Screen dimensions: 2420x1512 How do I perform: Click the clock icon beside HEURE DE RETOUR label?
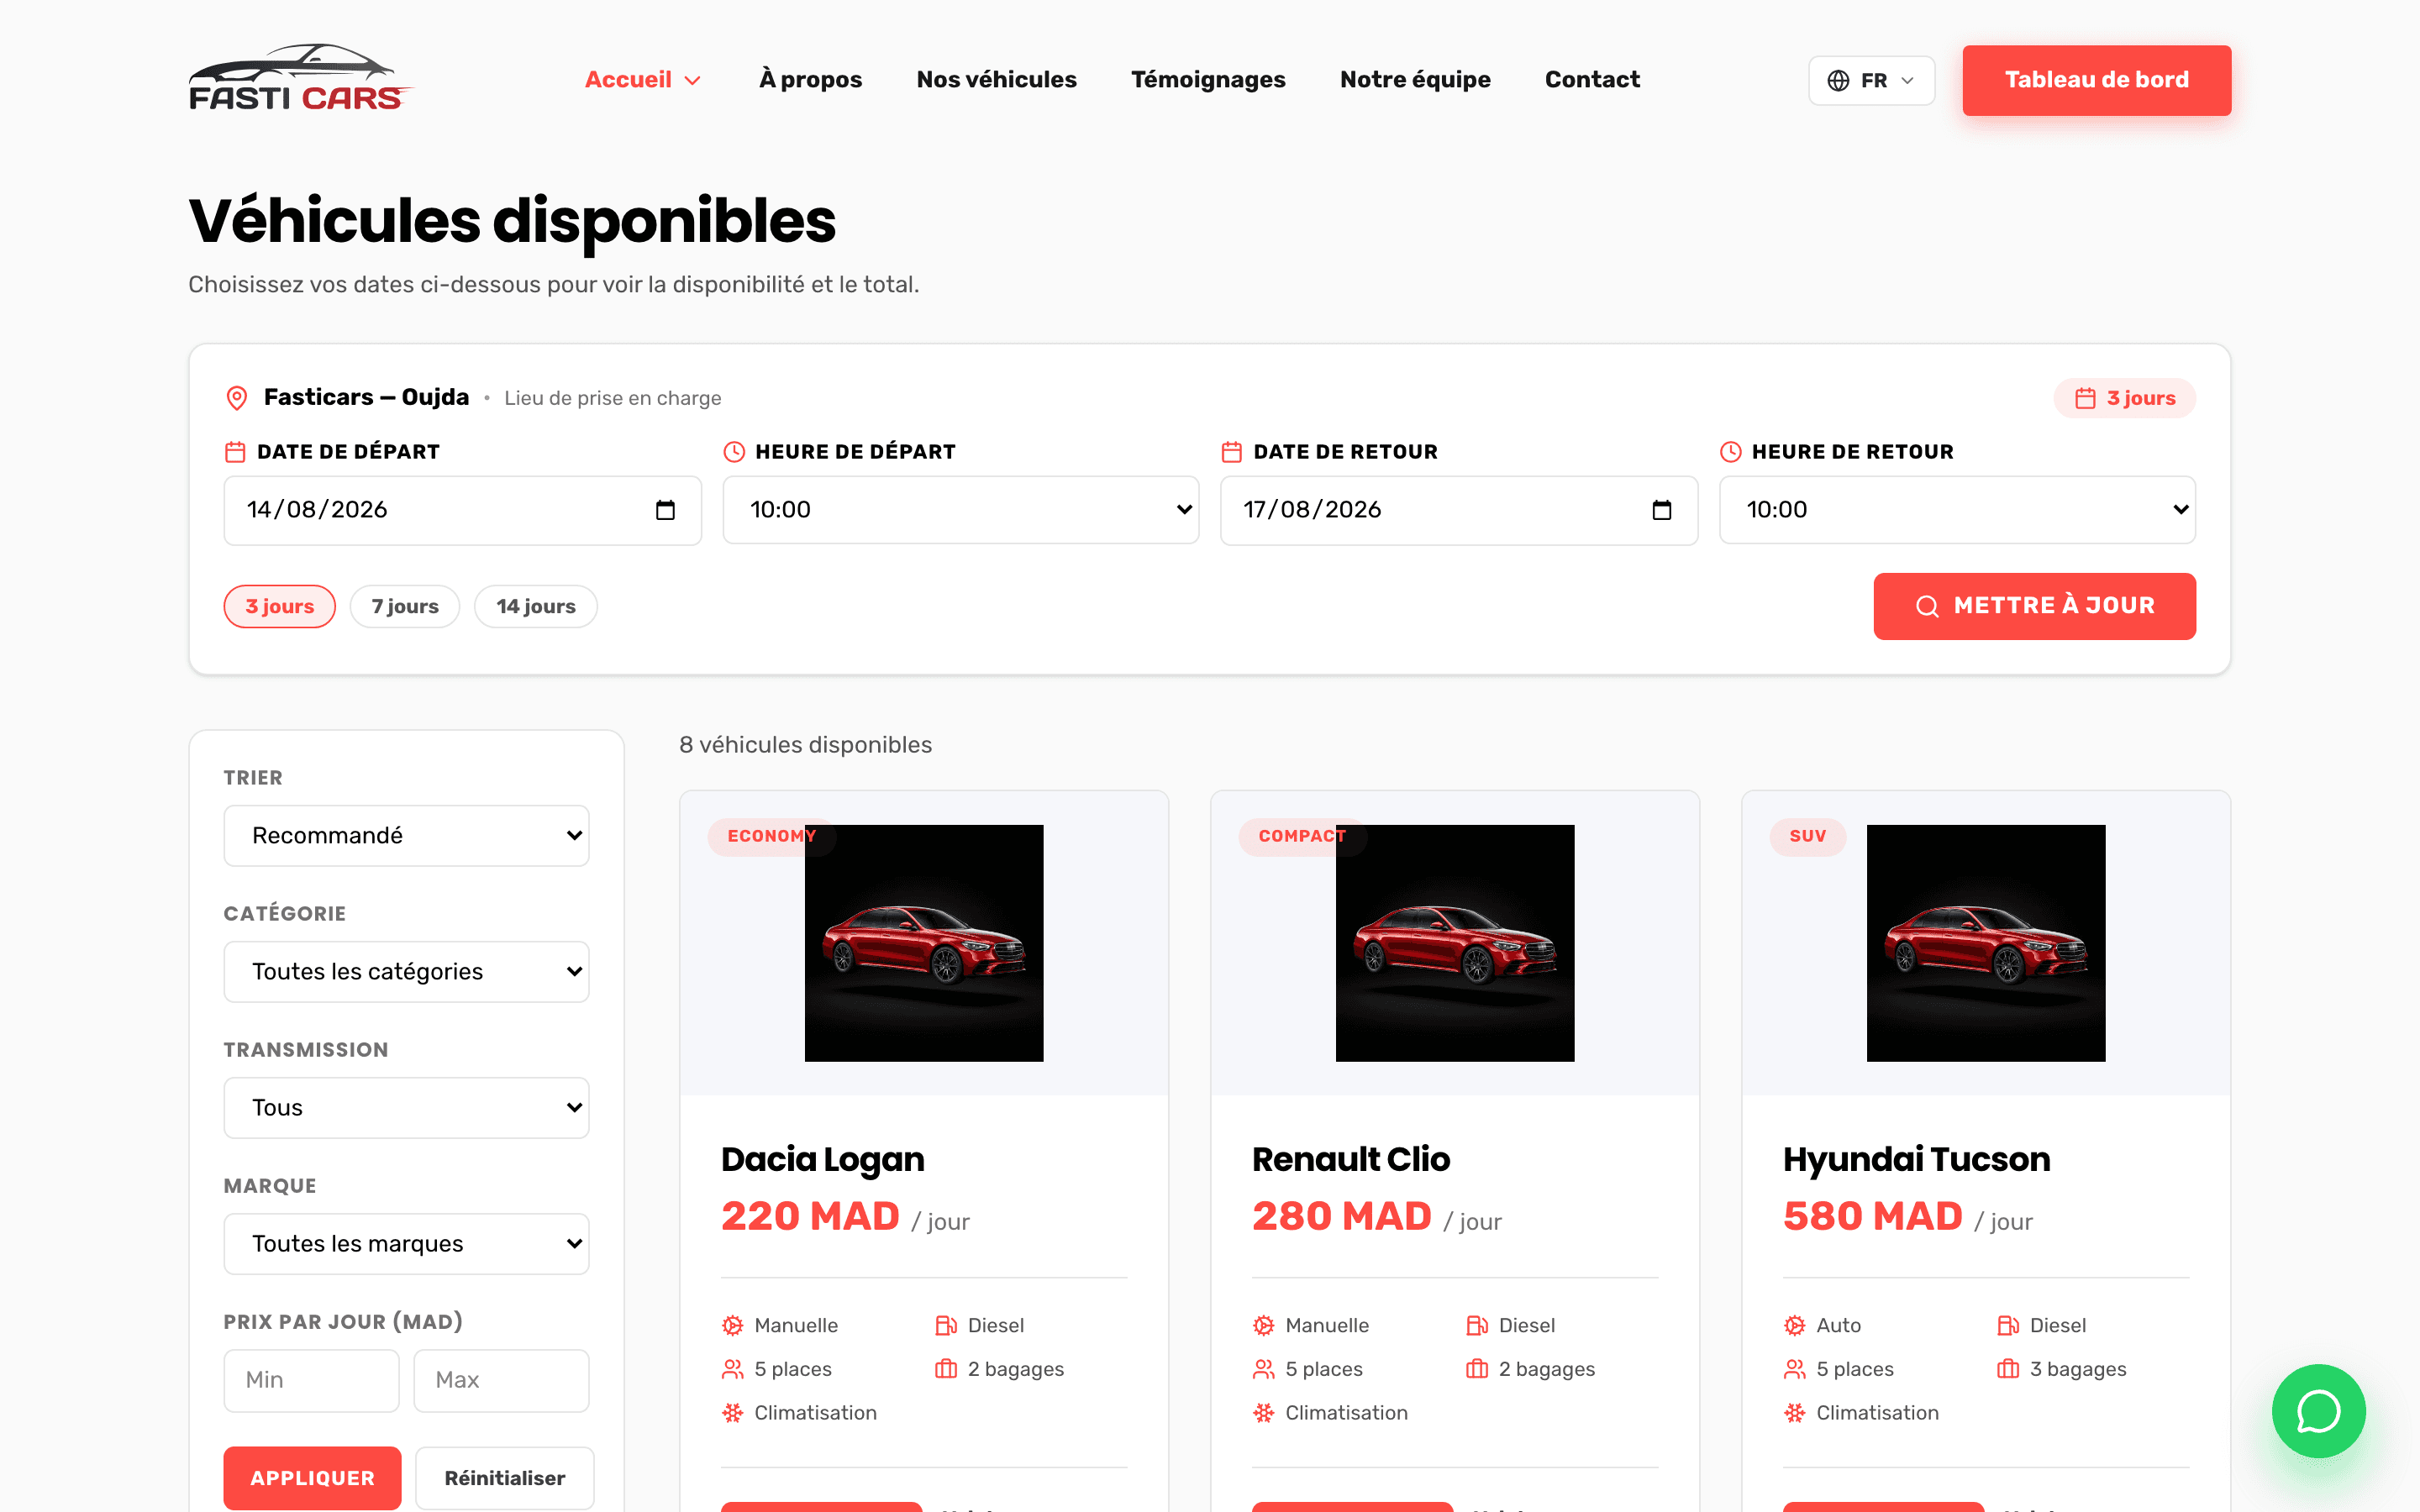pos(1731,452)
